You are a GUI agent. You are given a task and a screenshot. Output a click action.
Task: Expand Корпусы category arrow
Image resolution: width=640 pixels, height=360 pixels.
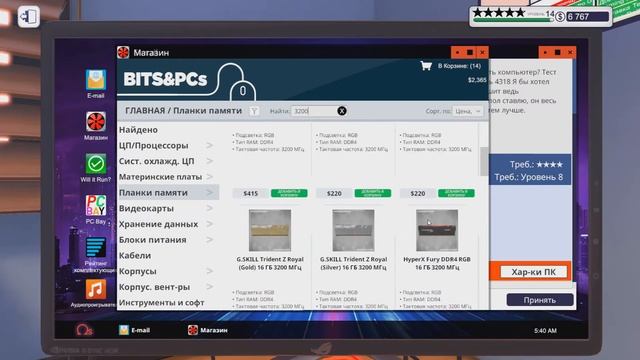209,271
